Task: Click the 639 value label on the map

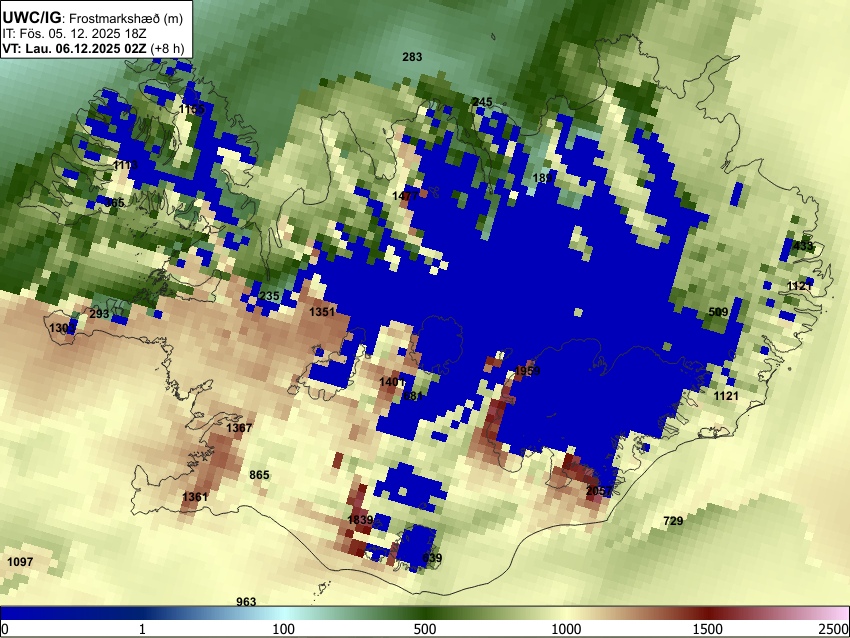Action: 432,558
